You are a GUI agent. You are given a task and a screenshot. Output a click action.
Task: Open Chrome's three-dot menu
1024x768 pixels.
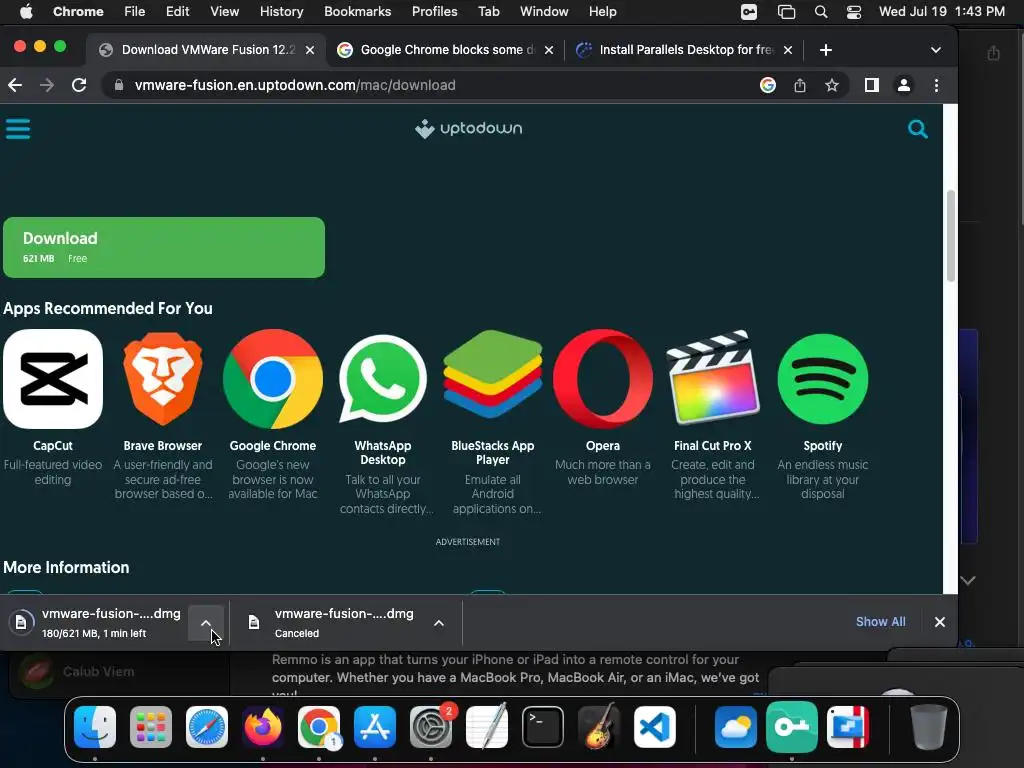coord(936,85)
